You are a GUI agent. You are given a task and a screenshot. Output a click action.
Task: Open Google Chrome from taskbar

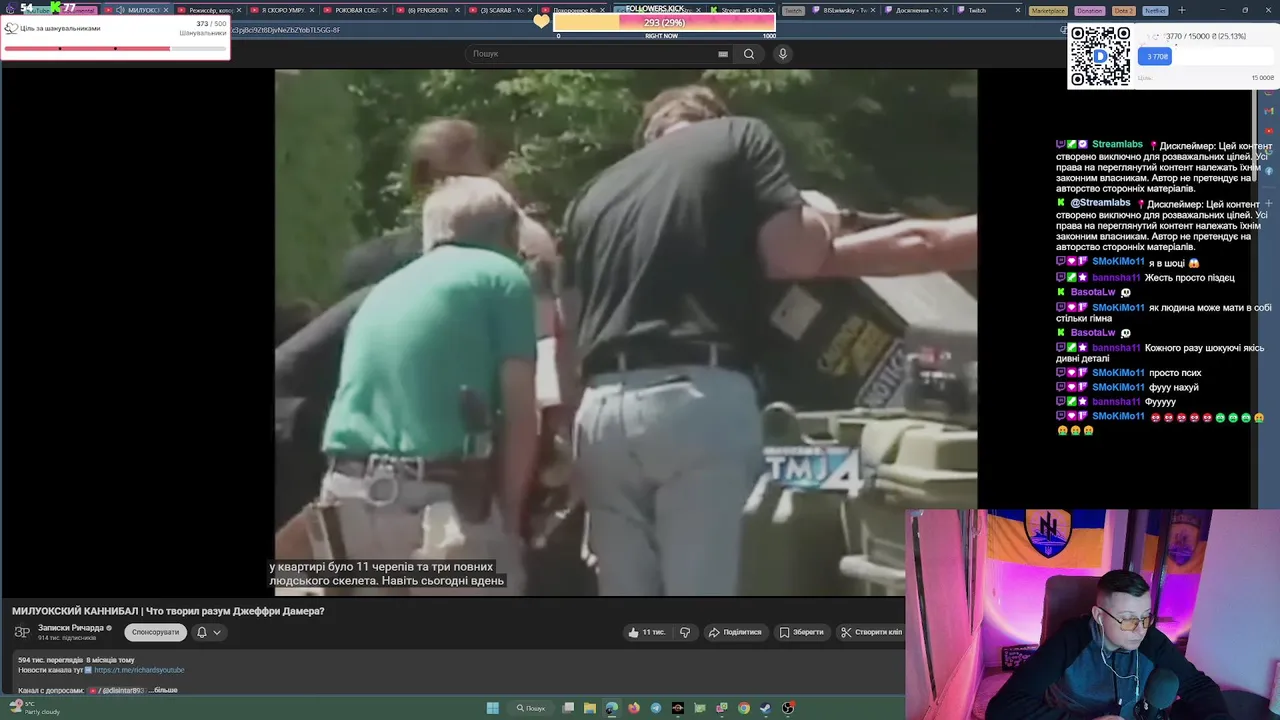pos(744,708)
